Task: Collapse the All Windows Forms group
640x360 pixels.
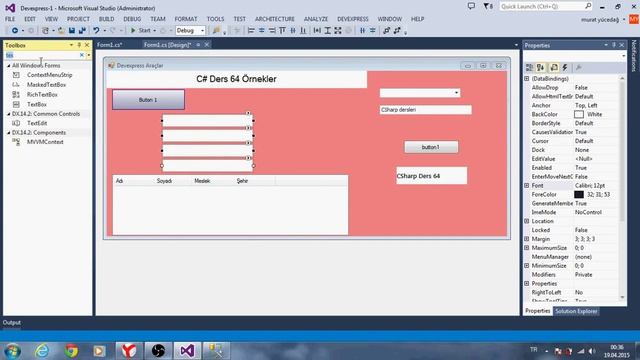Action: pos(9,65)
